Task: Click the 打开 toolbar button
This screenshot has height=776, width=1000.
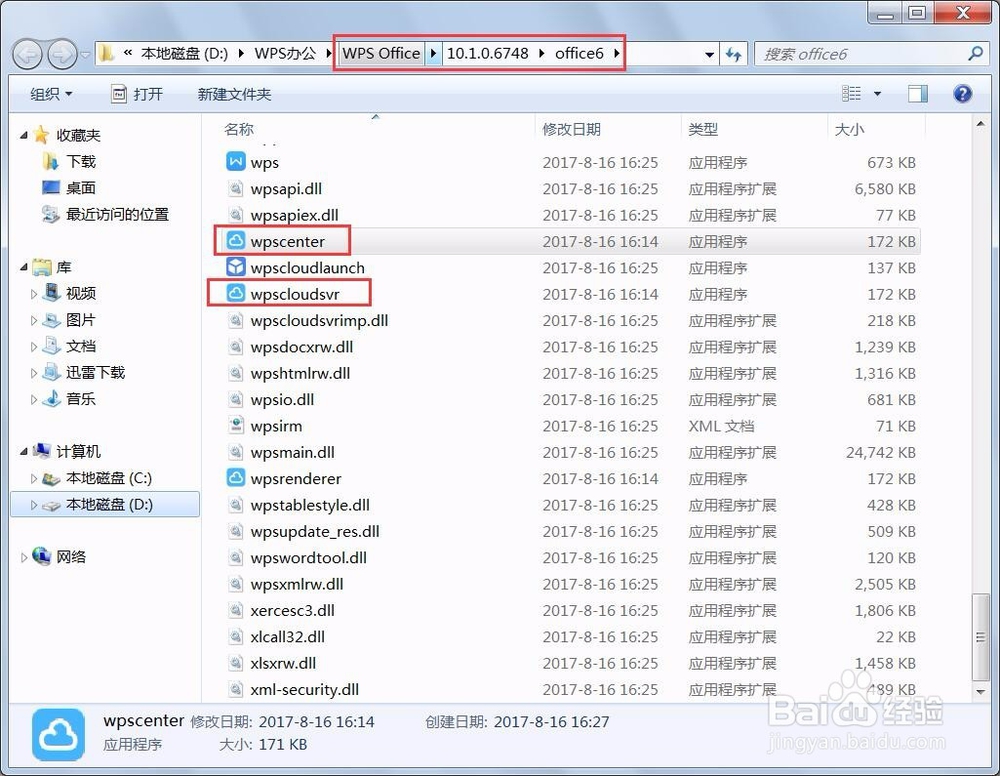Action: click(x=138, y=94)
